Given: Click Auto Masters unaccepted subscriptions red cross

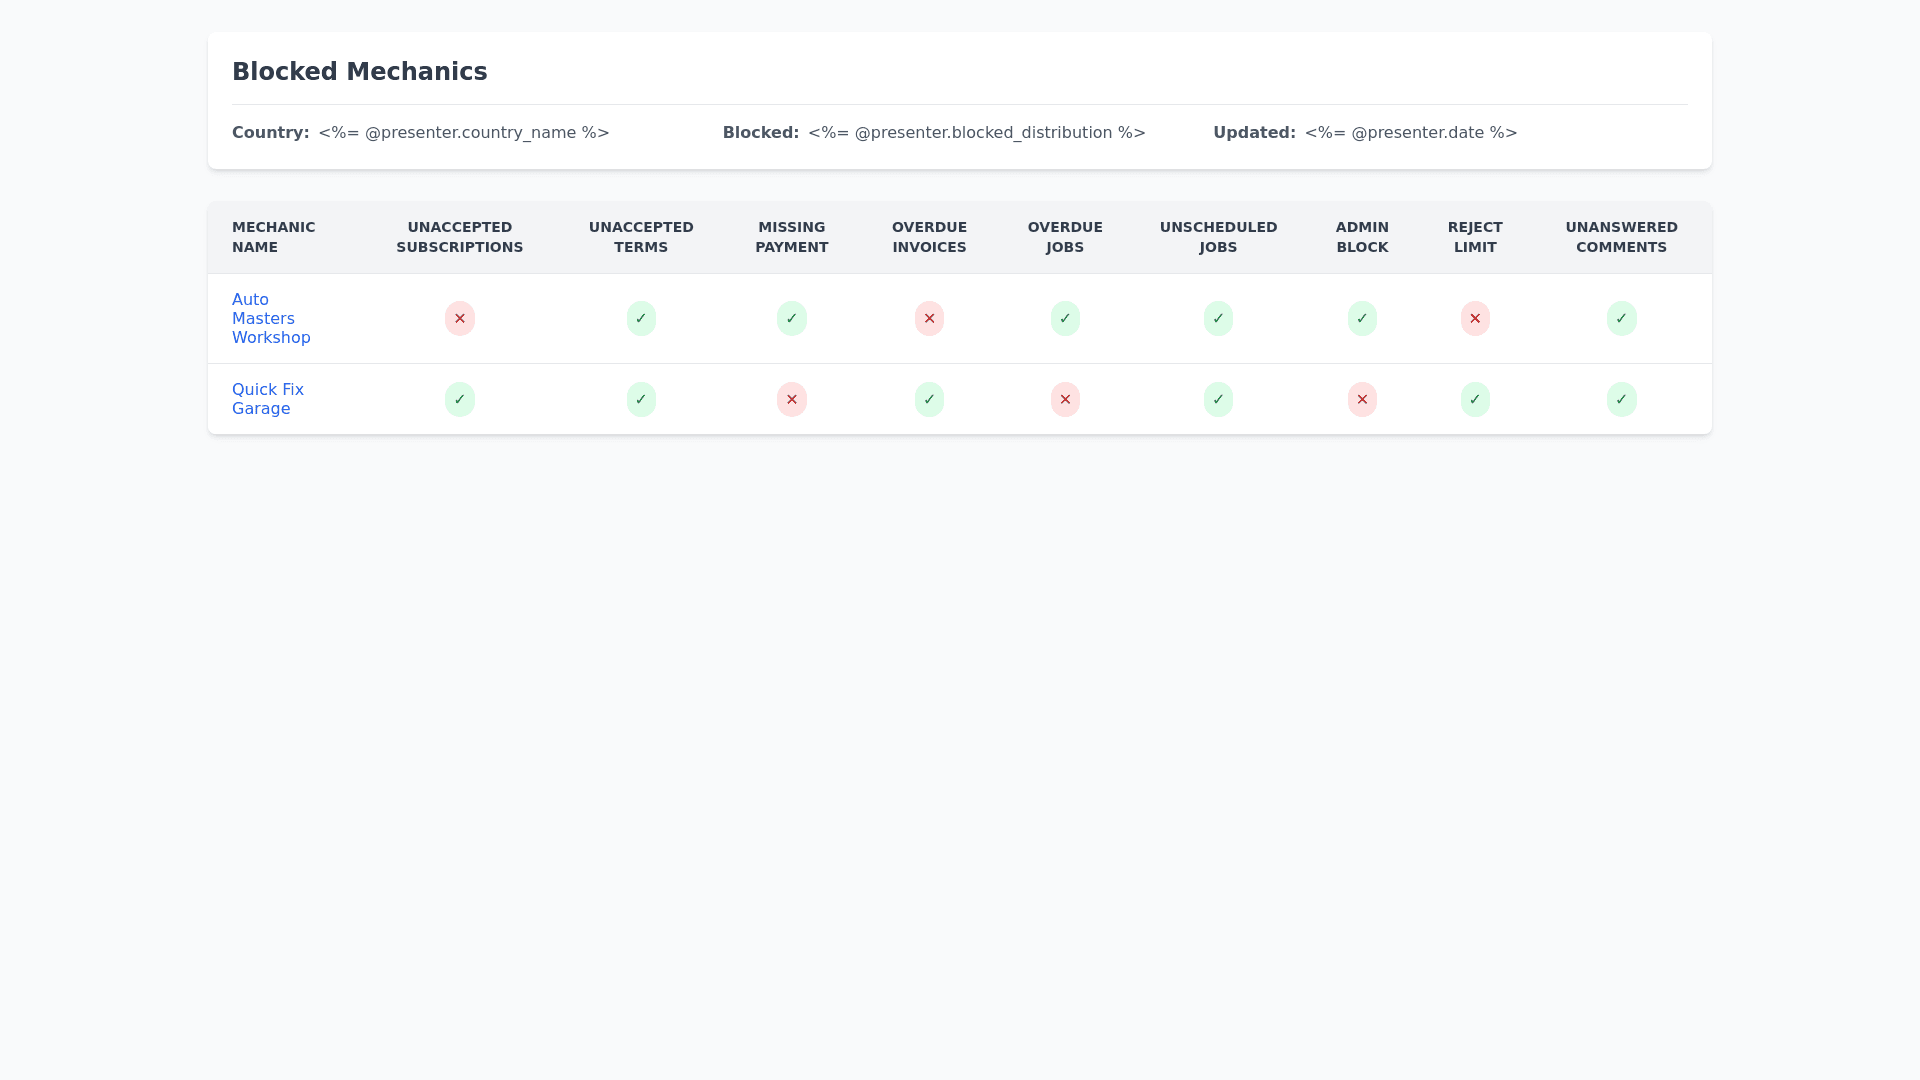Looking at the screenshot, I should click(460, 319).
